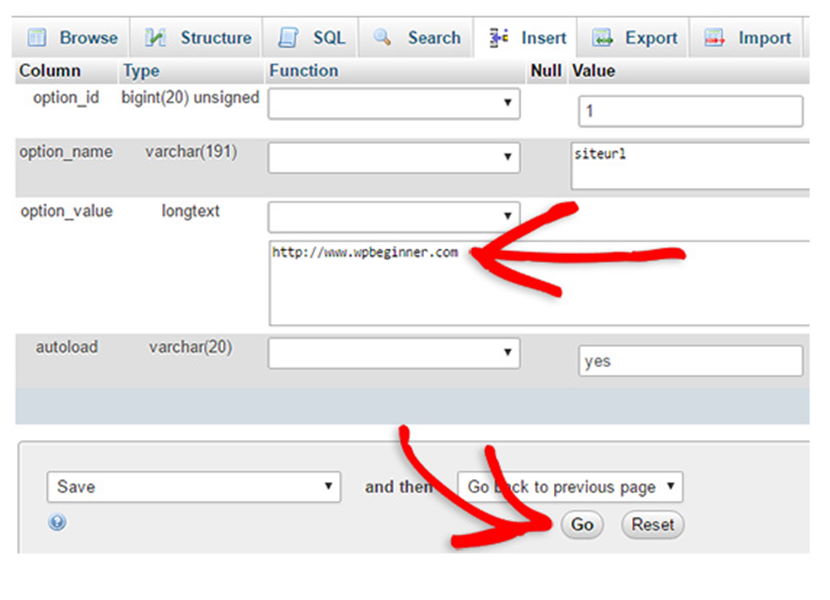The height and width of the screenshot is (600, 830).
Task: Click the Reset button
Action: point(652,524)
